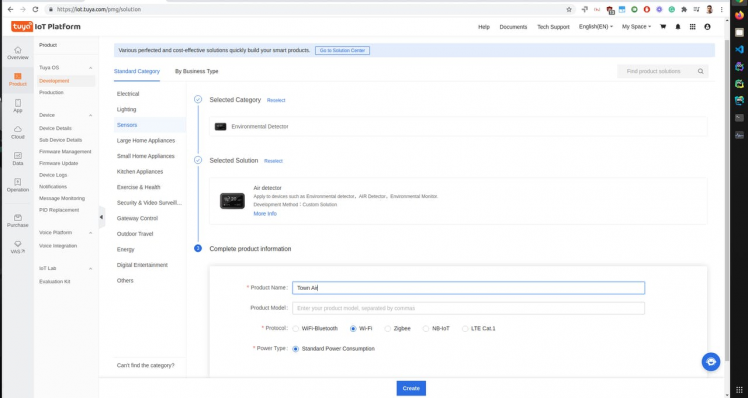Open the English(EN) language dropdown

click(596, 27)
